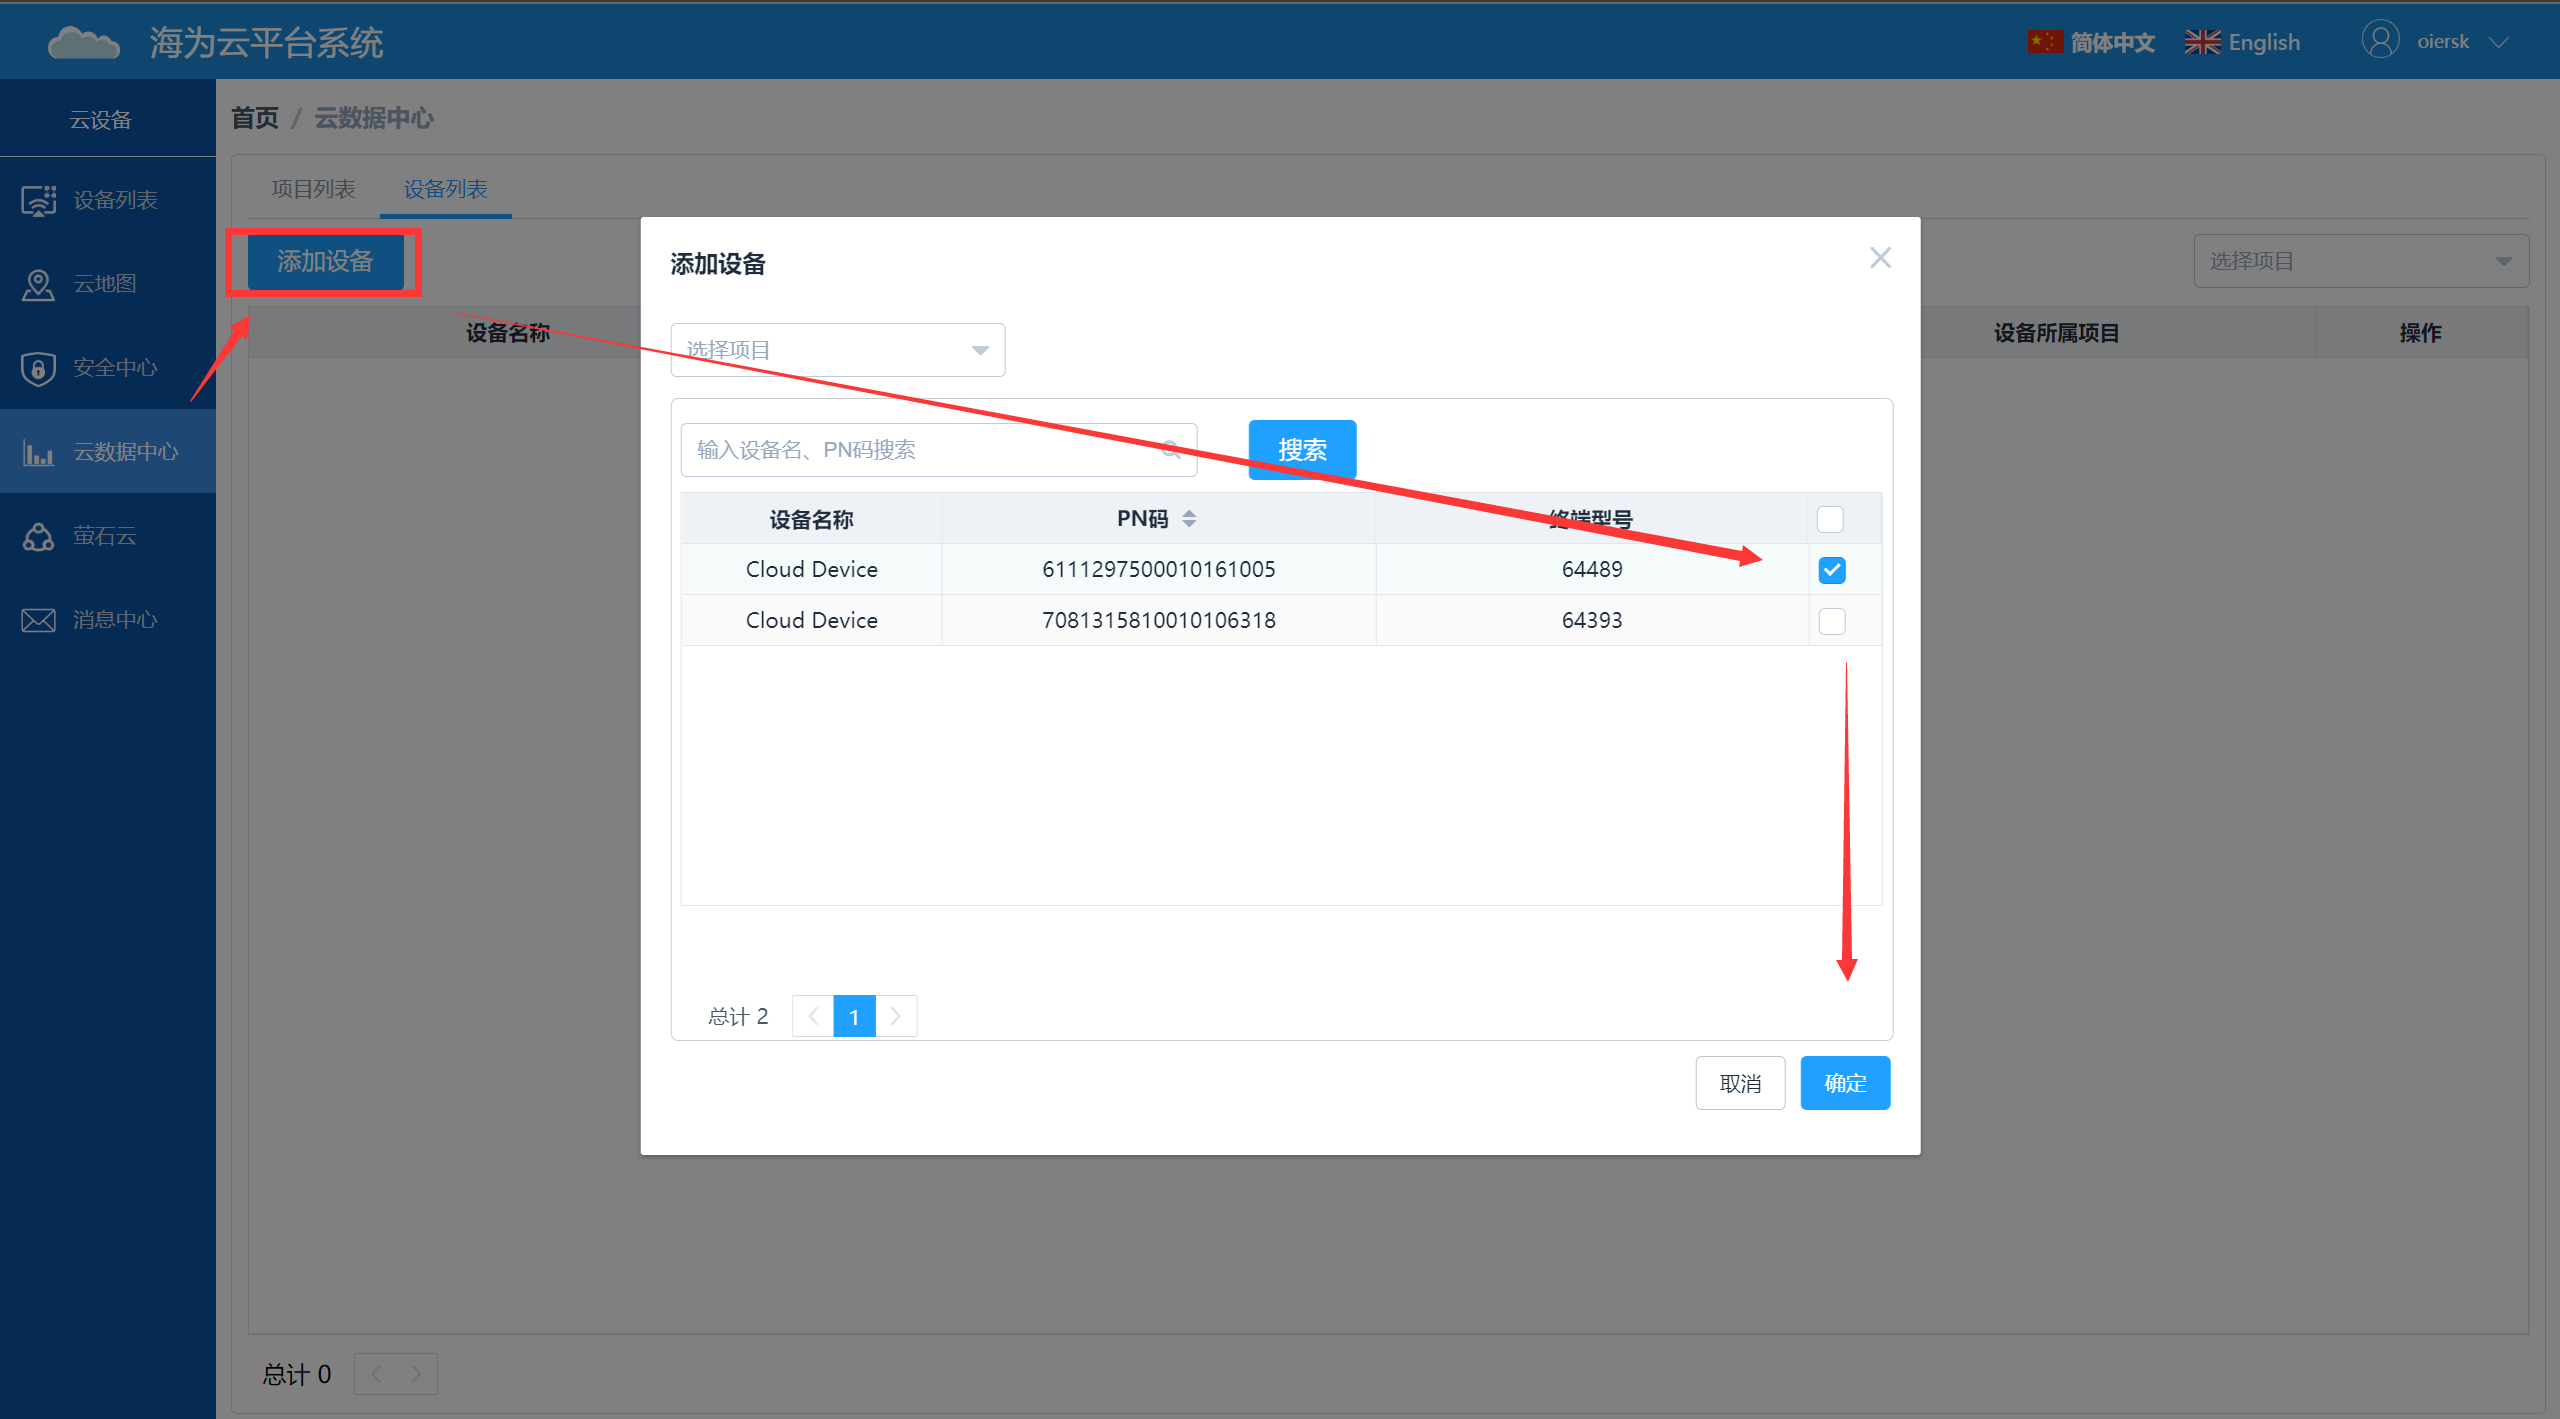The image size is (2560, 1419).
Task: Switch to the 项目列表 tab
Action: [313, 189]
